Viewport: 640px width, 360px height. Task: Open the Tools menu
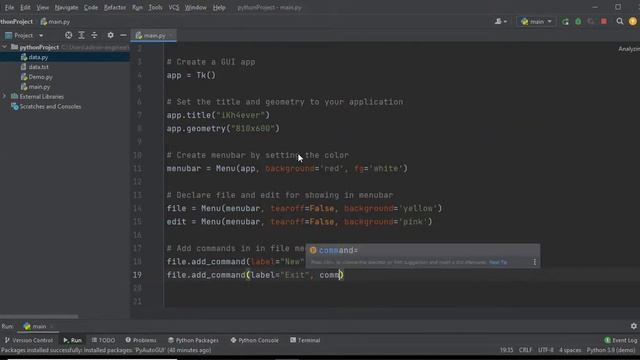point(155,7)
